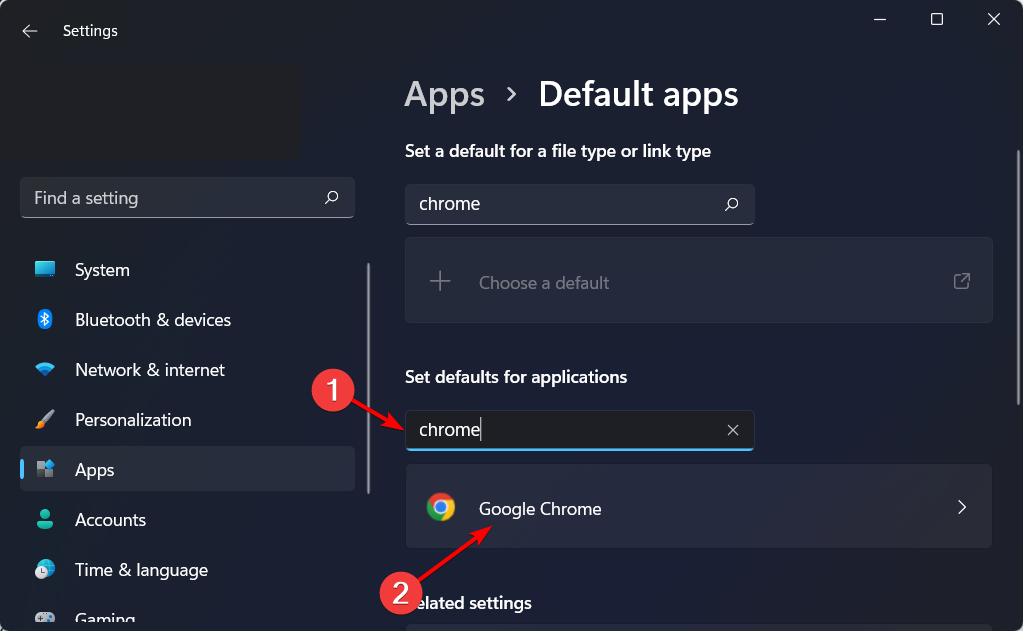Open Bluetooth & devices settings
The image size is (1023, 631).
(187, 319)
